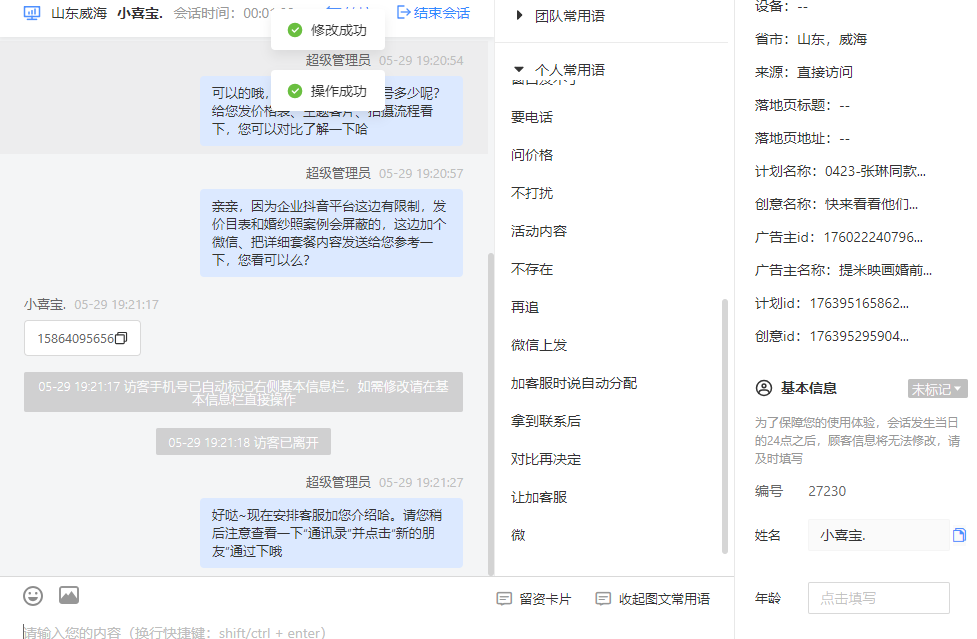Click the 访客已离开 system notice
Image resolution: width=977 pixels, height=639 pixels.
243,442
